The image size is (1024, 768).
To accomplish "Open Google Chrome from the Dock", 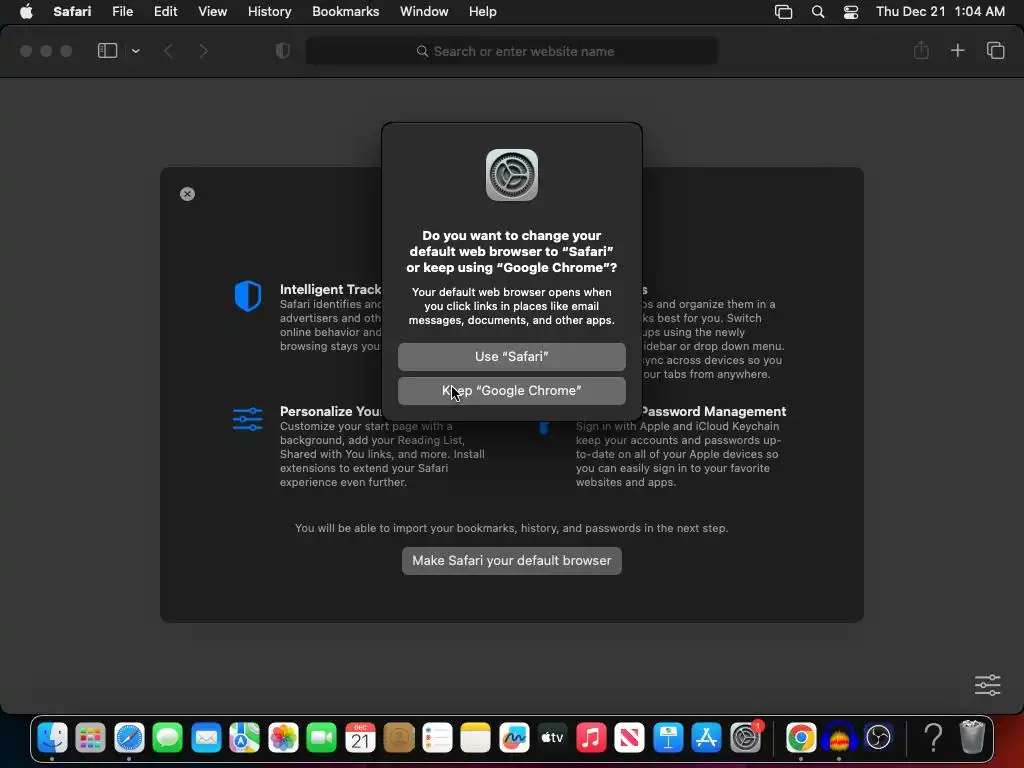I will pyautogui.click(x=801, y=738).
